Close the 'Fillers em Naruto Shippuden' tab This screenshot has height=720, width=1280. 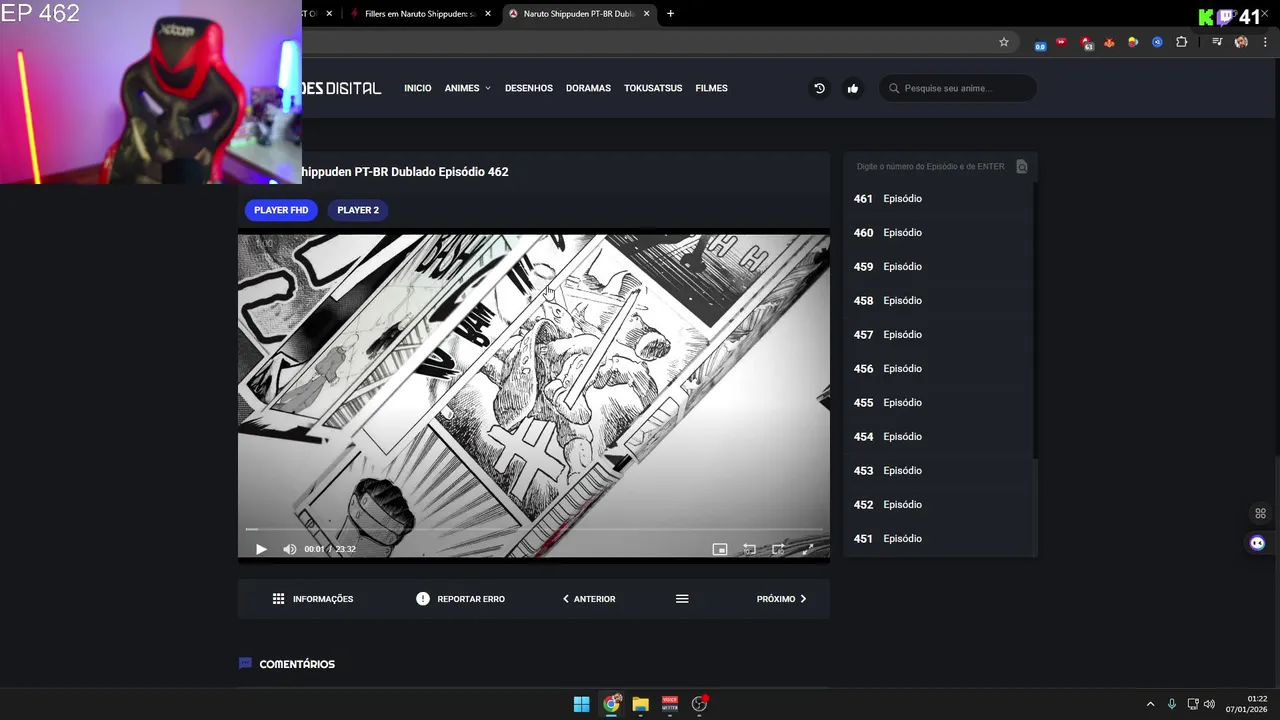(488, 14)
